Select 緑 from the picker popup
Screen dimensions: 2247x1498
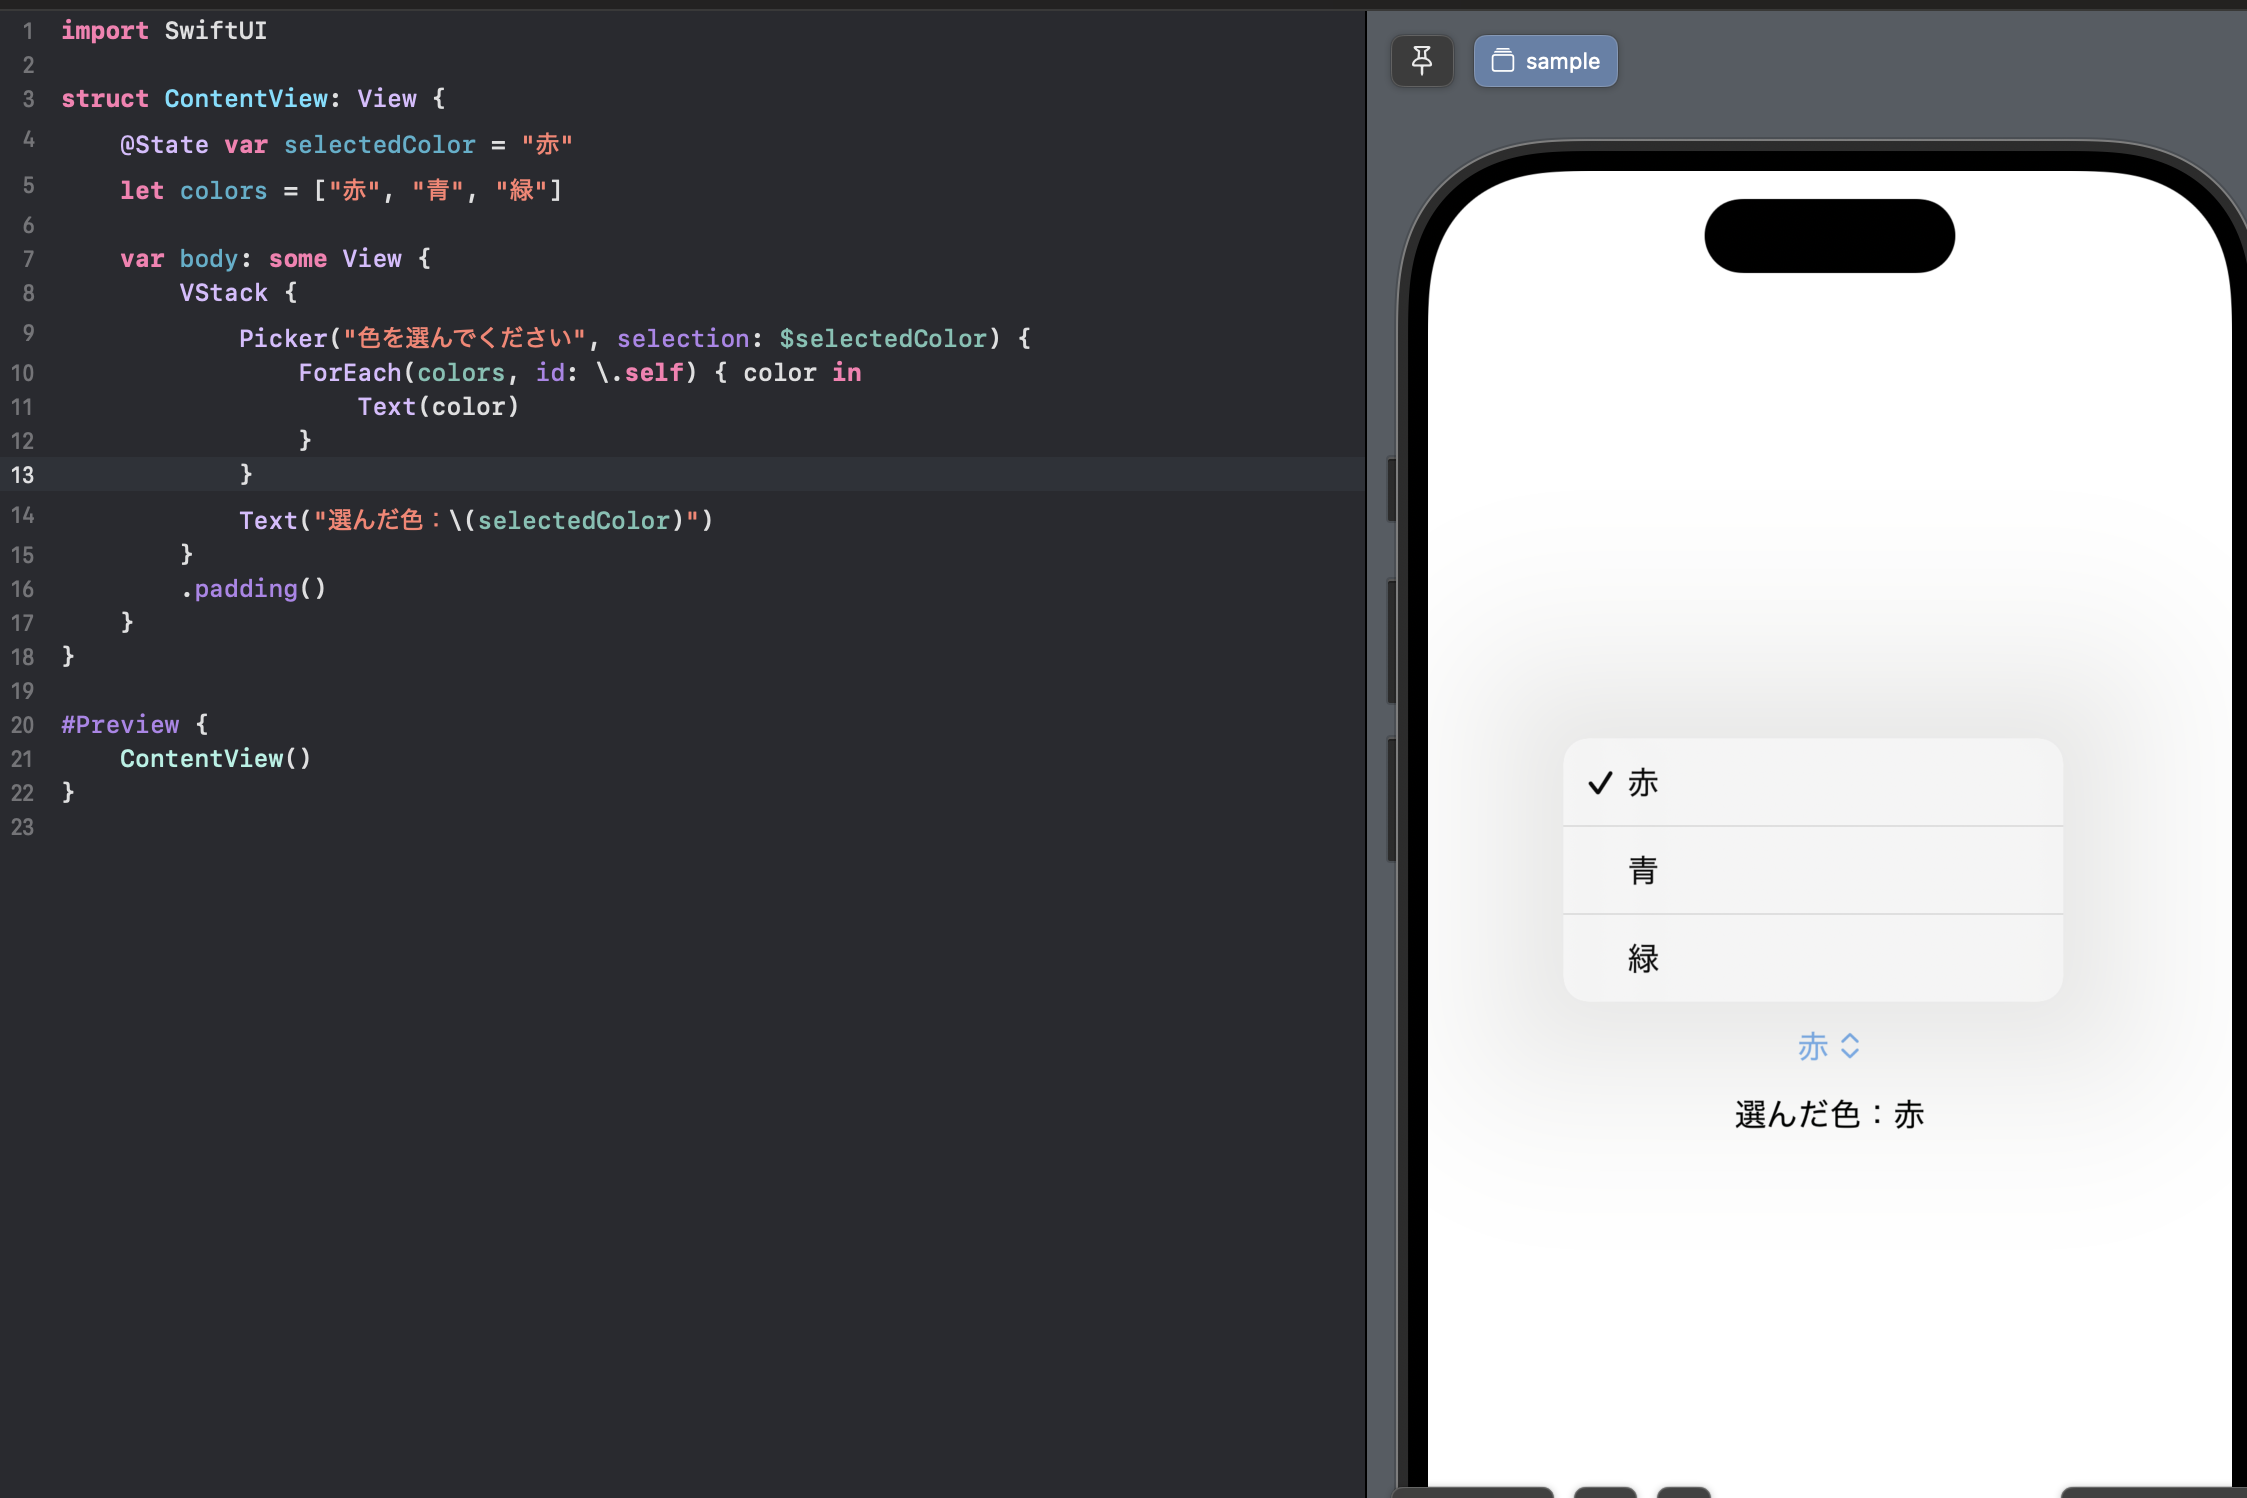coord(1643,957)
